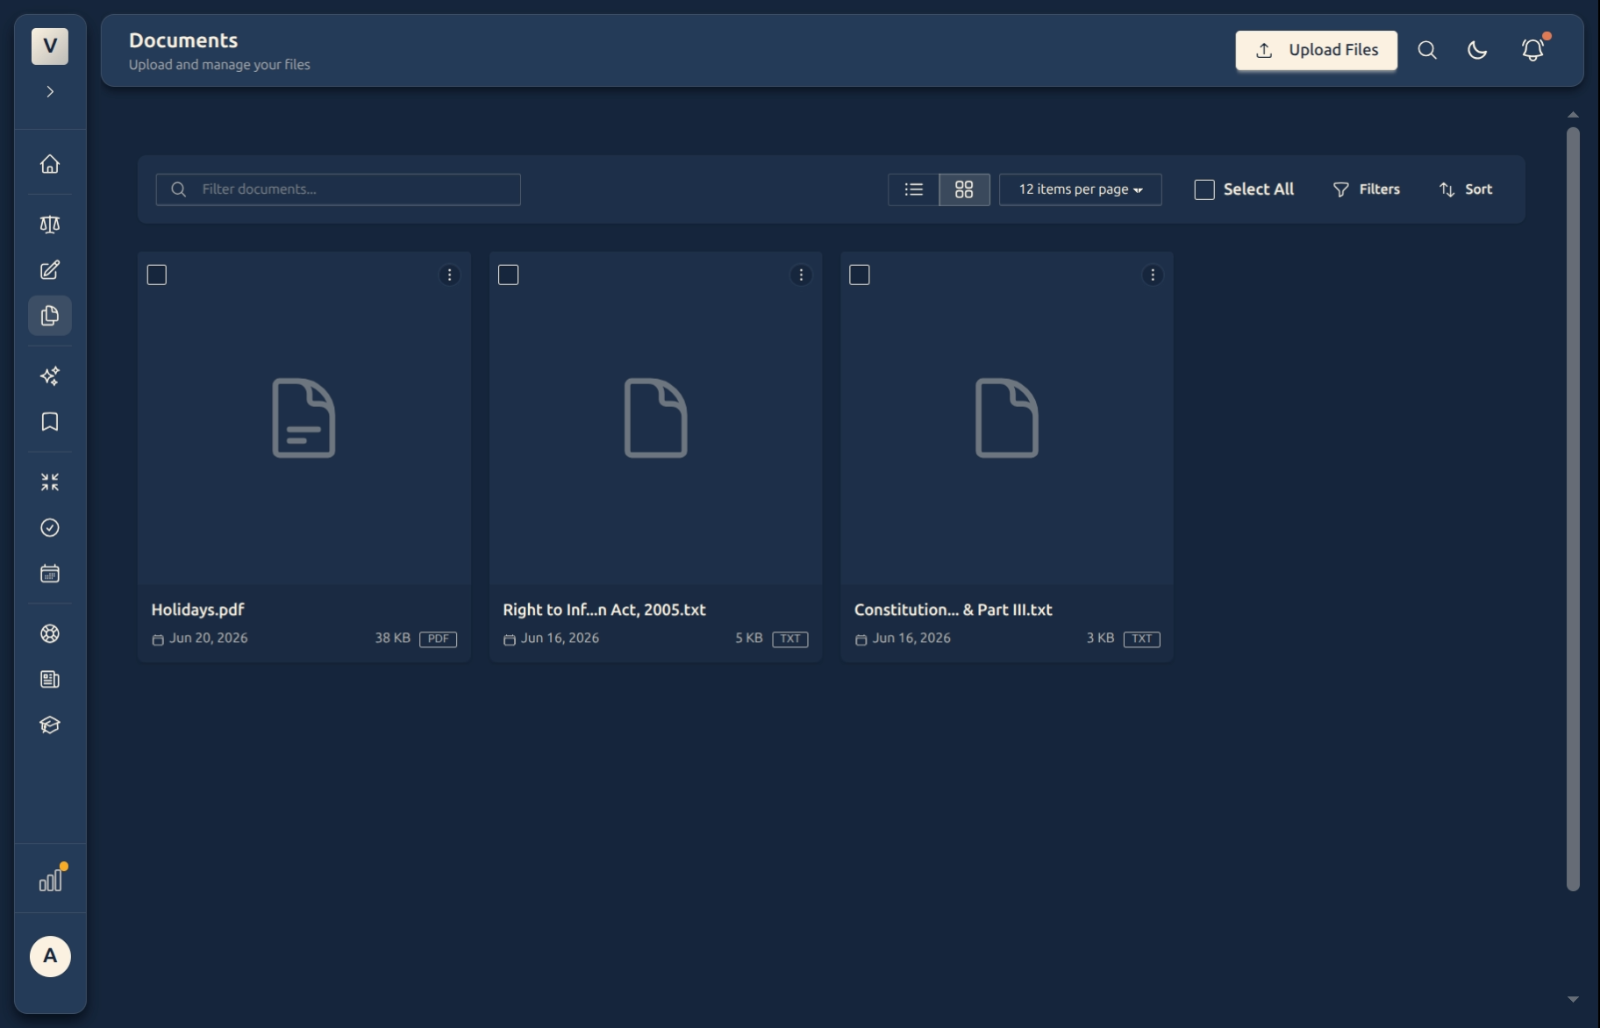Click the Holidays.pdf file name

click(197, 610)
